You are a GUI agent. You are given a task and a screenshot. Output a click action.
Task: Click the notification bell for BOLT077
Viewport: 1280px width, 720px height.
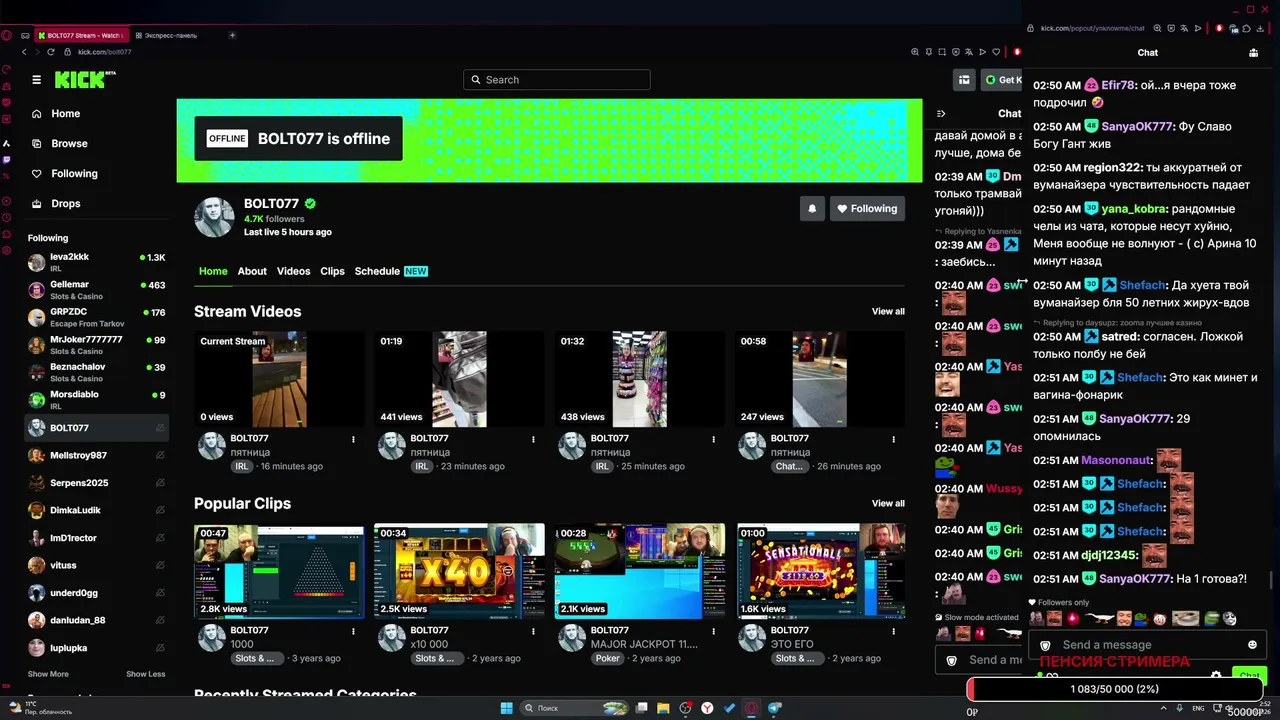click(x=812, y=208)
